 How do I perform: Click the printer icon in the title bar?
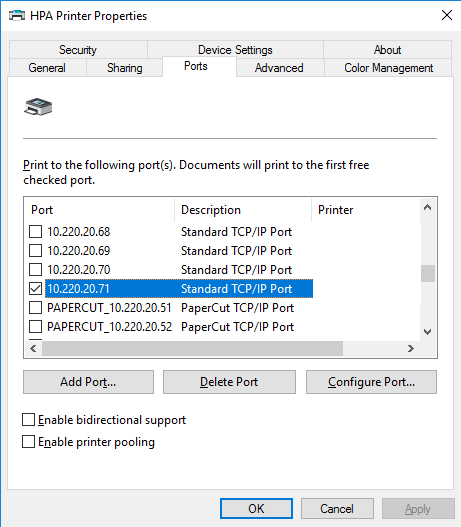click(x=17, y=15)
